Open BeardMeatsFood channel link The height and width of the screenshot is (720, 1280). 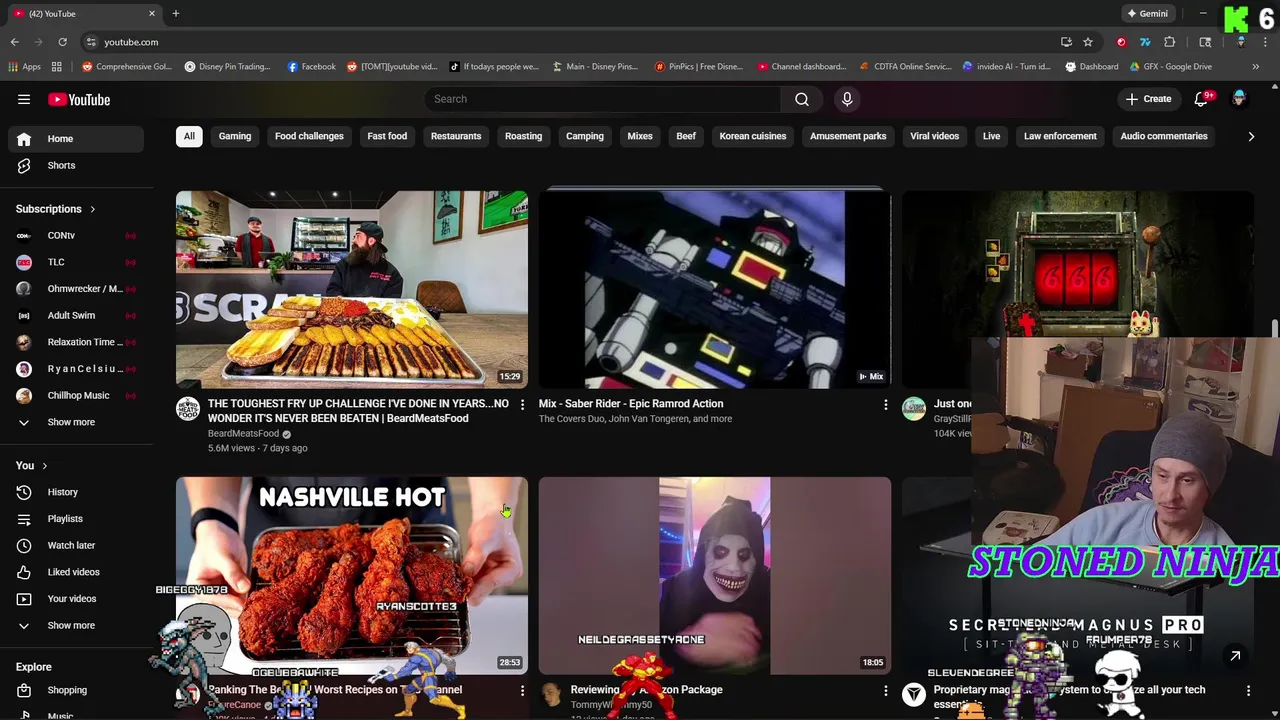click(243, 434)
